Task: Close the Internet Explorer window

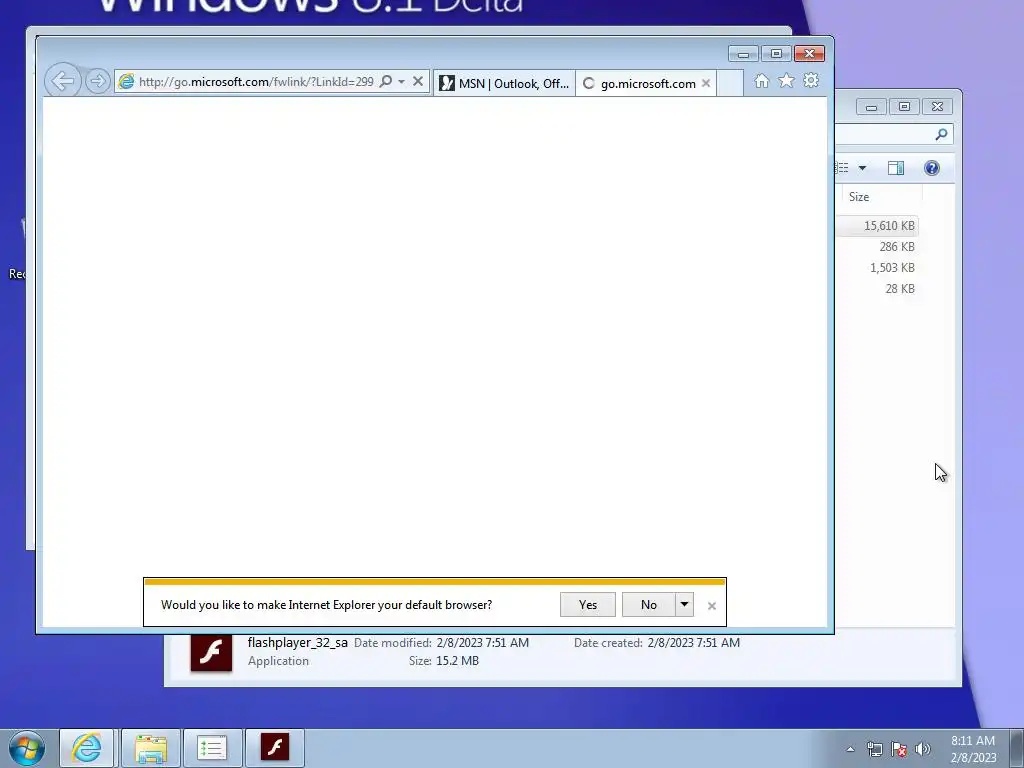Action: click(x=810, y=54)
